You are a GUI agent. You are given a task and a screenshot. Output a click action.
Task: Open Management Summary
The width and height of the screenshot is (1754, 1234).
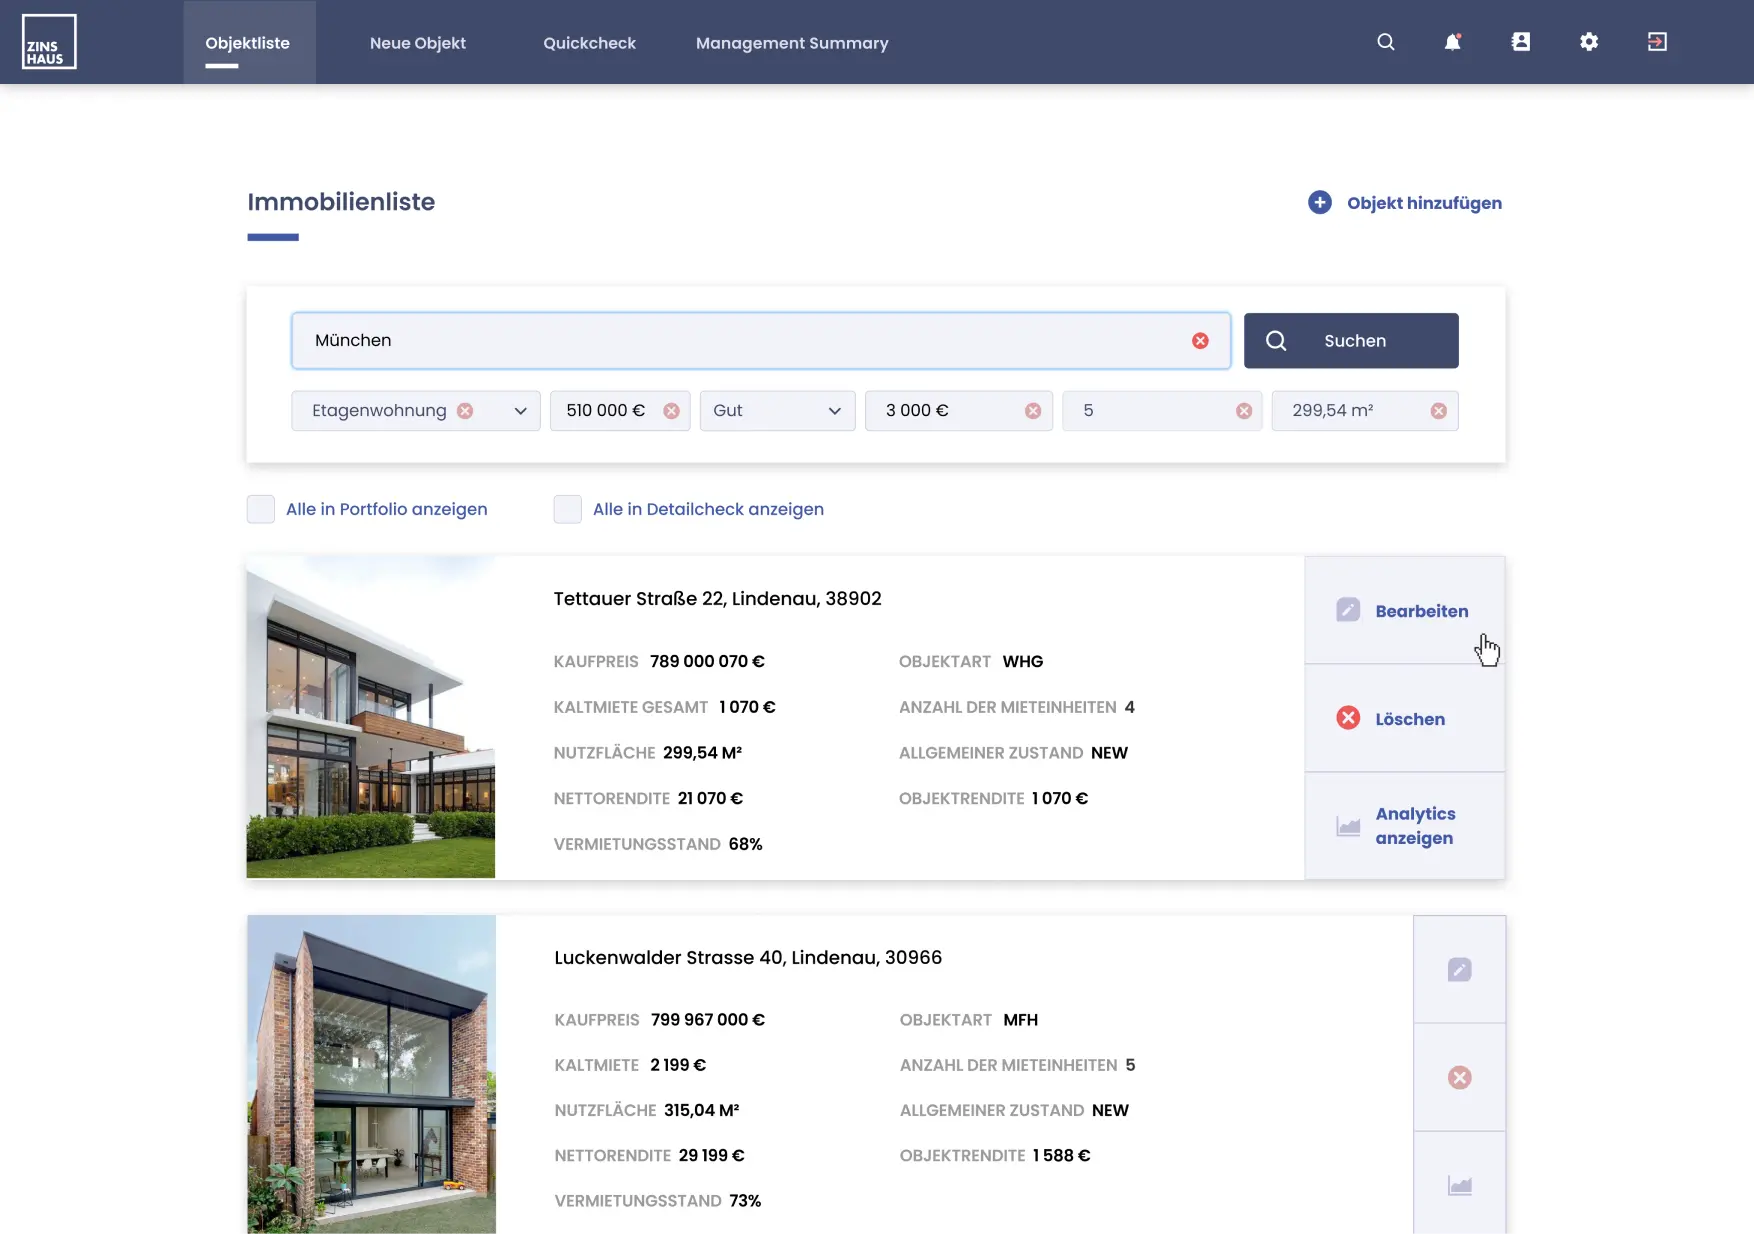coord(792,43)
